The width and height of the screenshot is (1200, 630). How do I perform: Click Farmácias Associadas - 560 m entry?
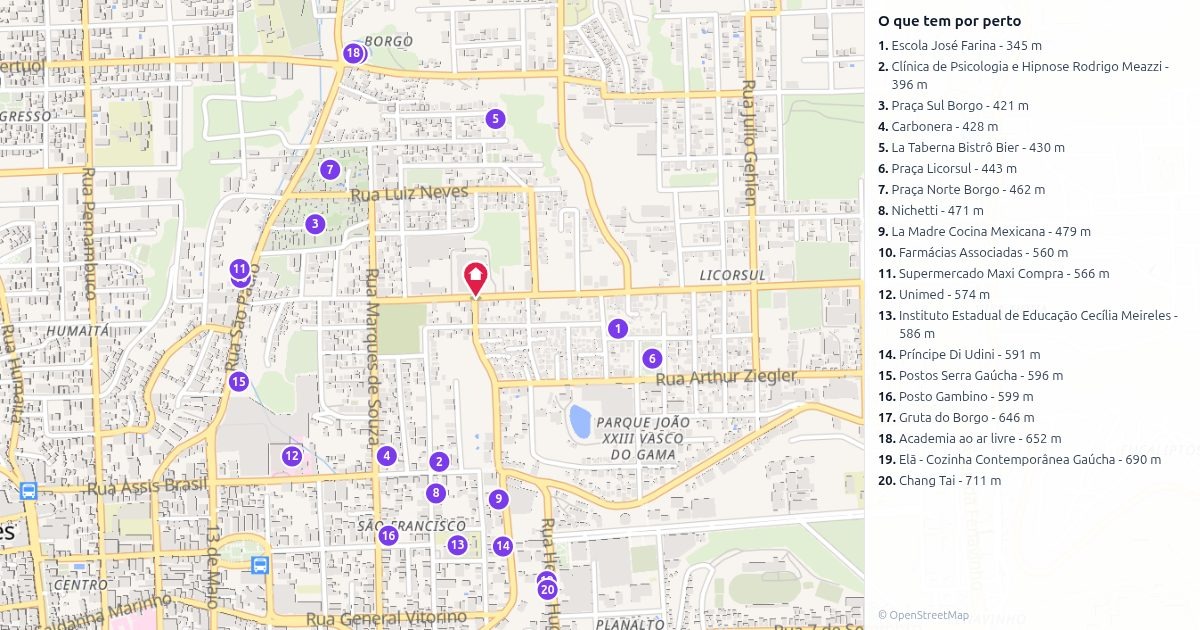(x=973, y=253)
